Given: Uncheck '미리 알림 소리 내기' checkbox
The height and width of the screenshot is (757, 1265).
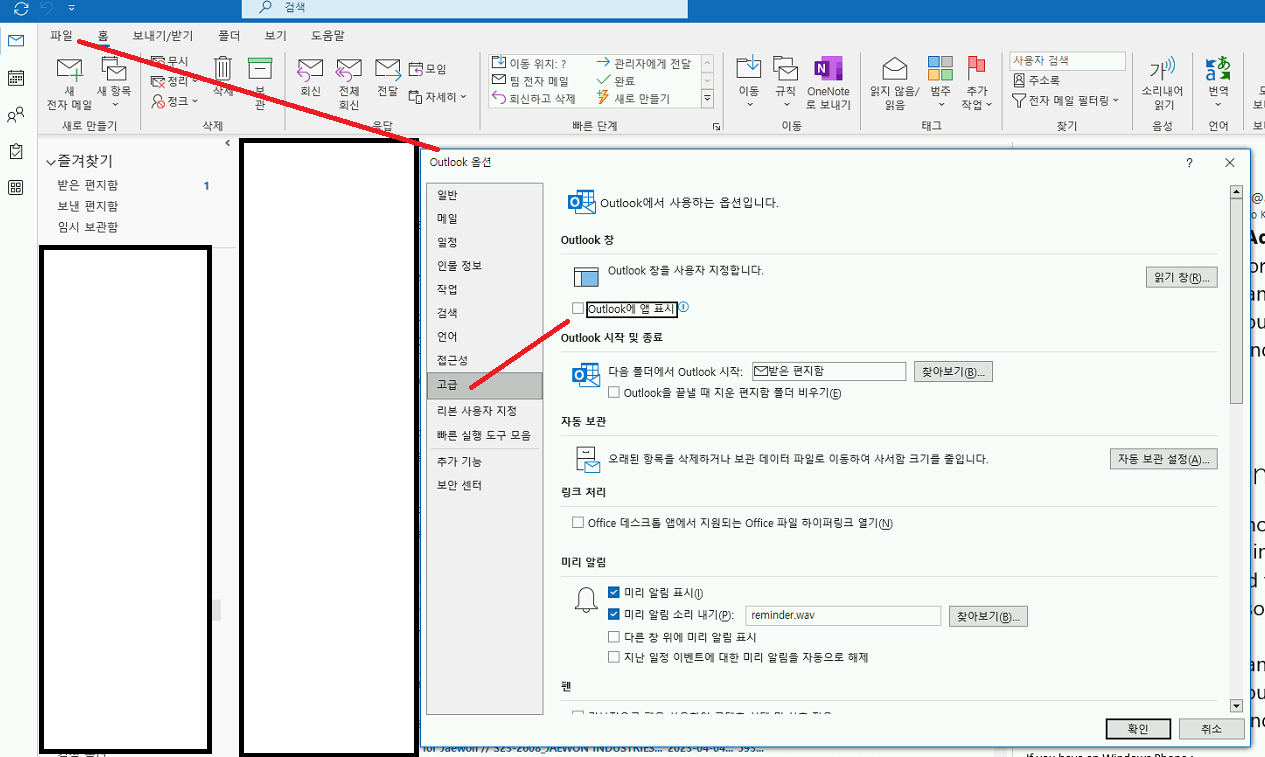Looking at the screenshot, I should pyautogui.click(x=614, y=615).
